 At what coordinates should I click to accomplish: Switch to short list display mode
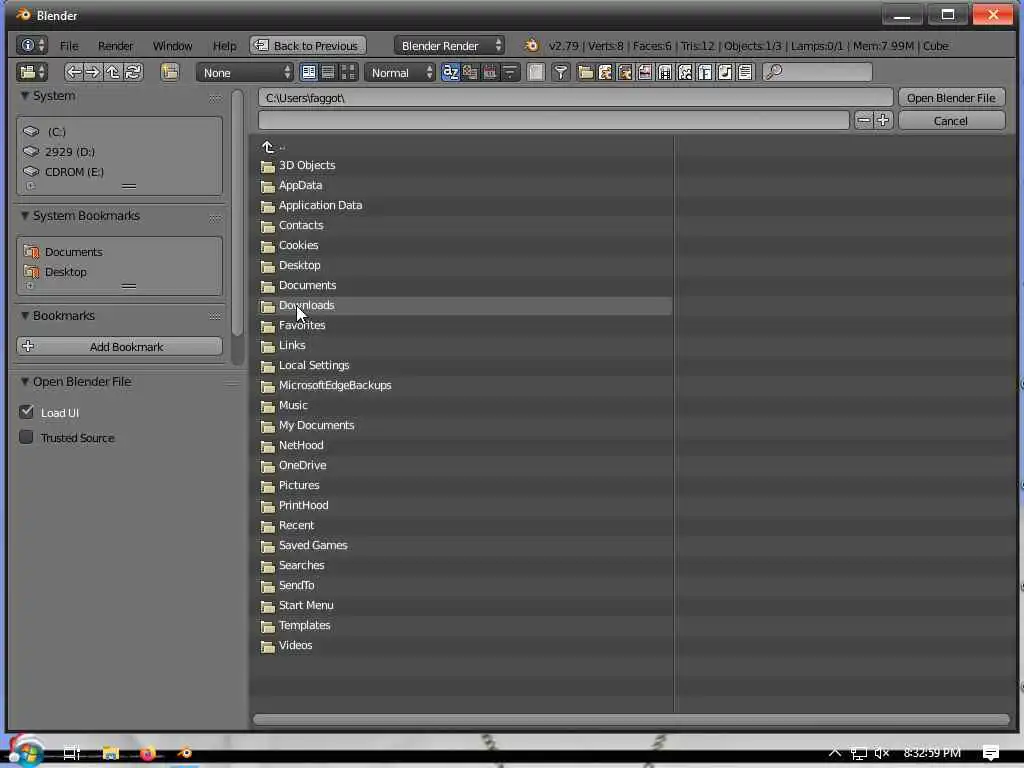click(x=308, y=72)
